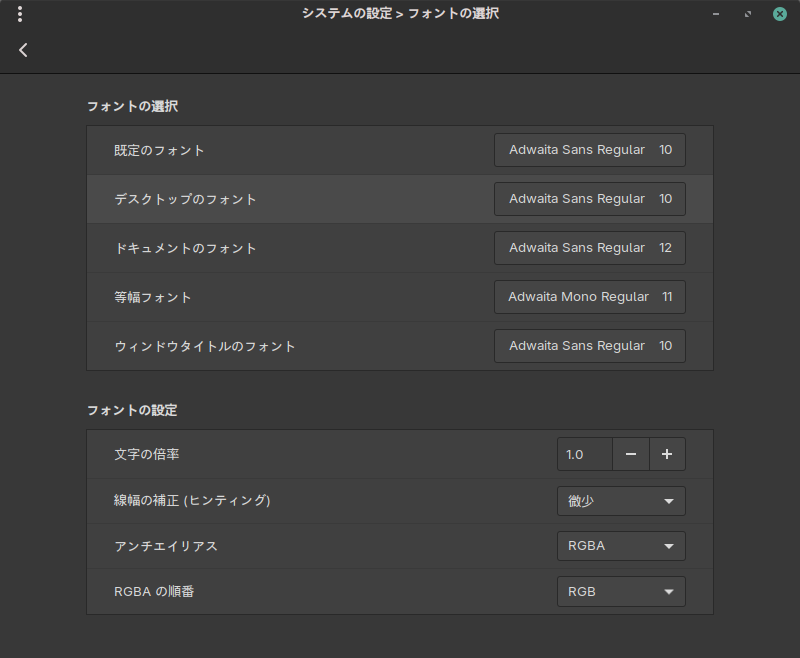Select the 線幅の補正 (ヒンティング) label
The width and height of the screenshot is (800, 658).
pos(192,500)
